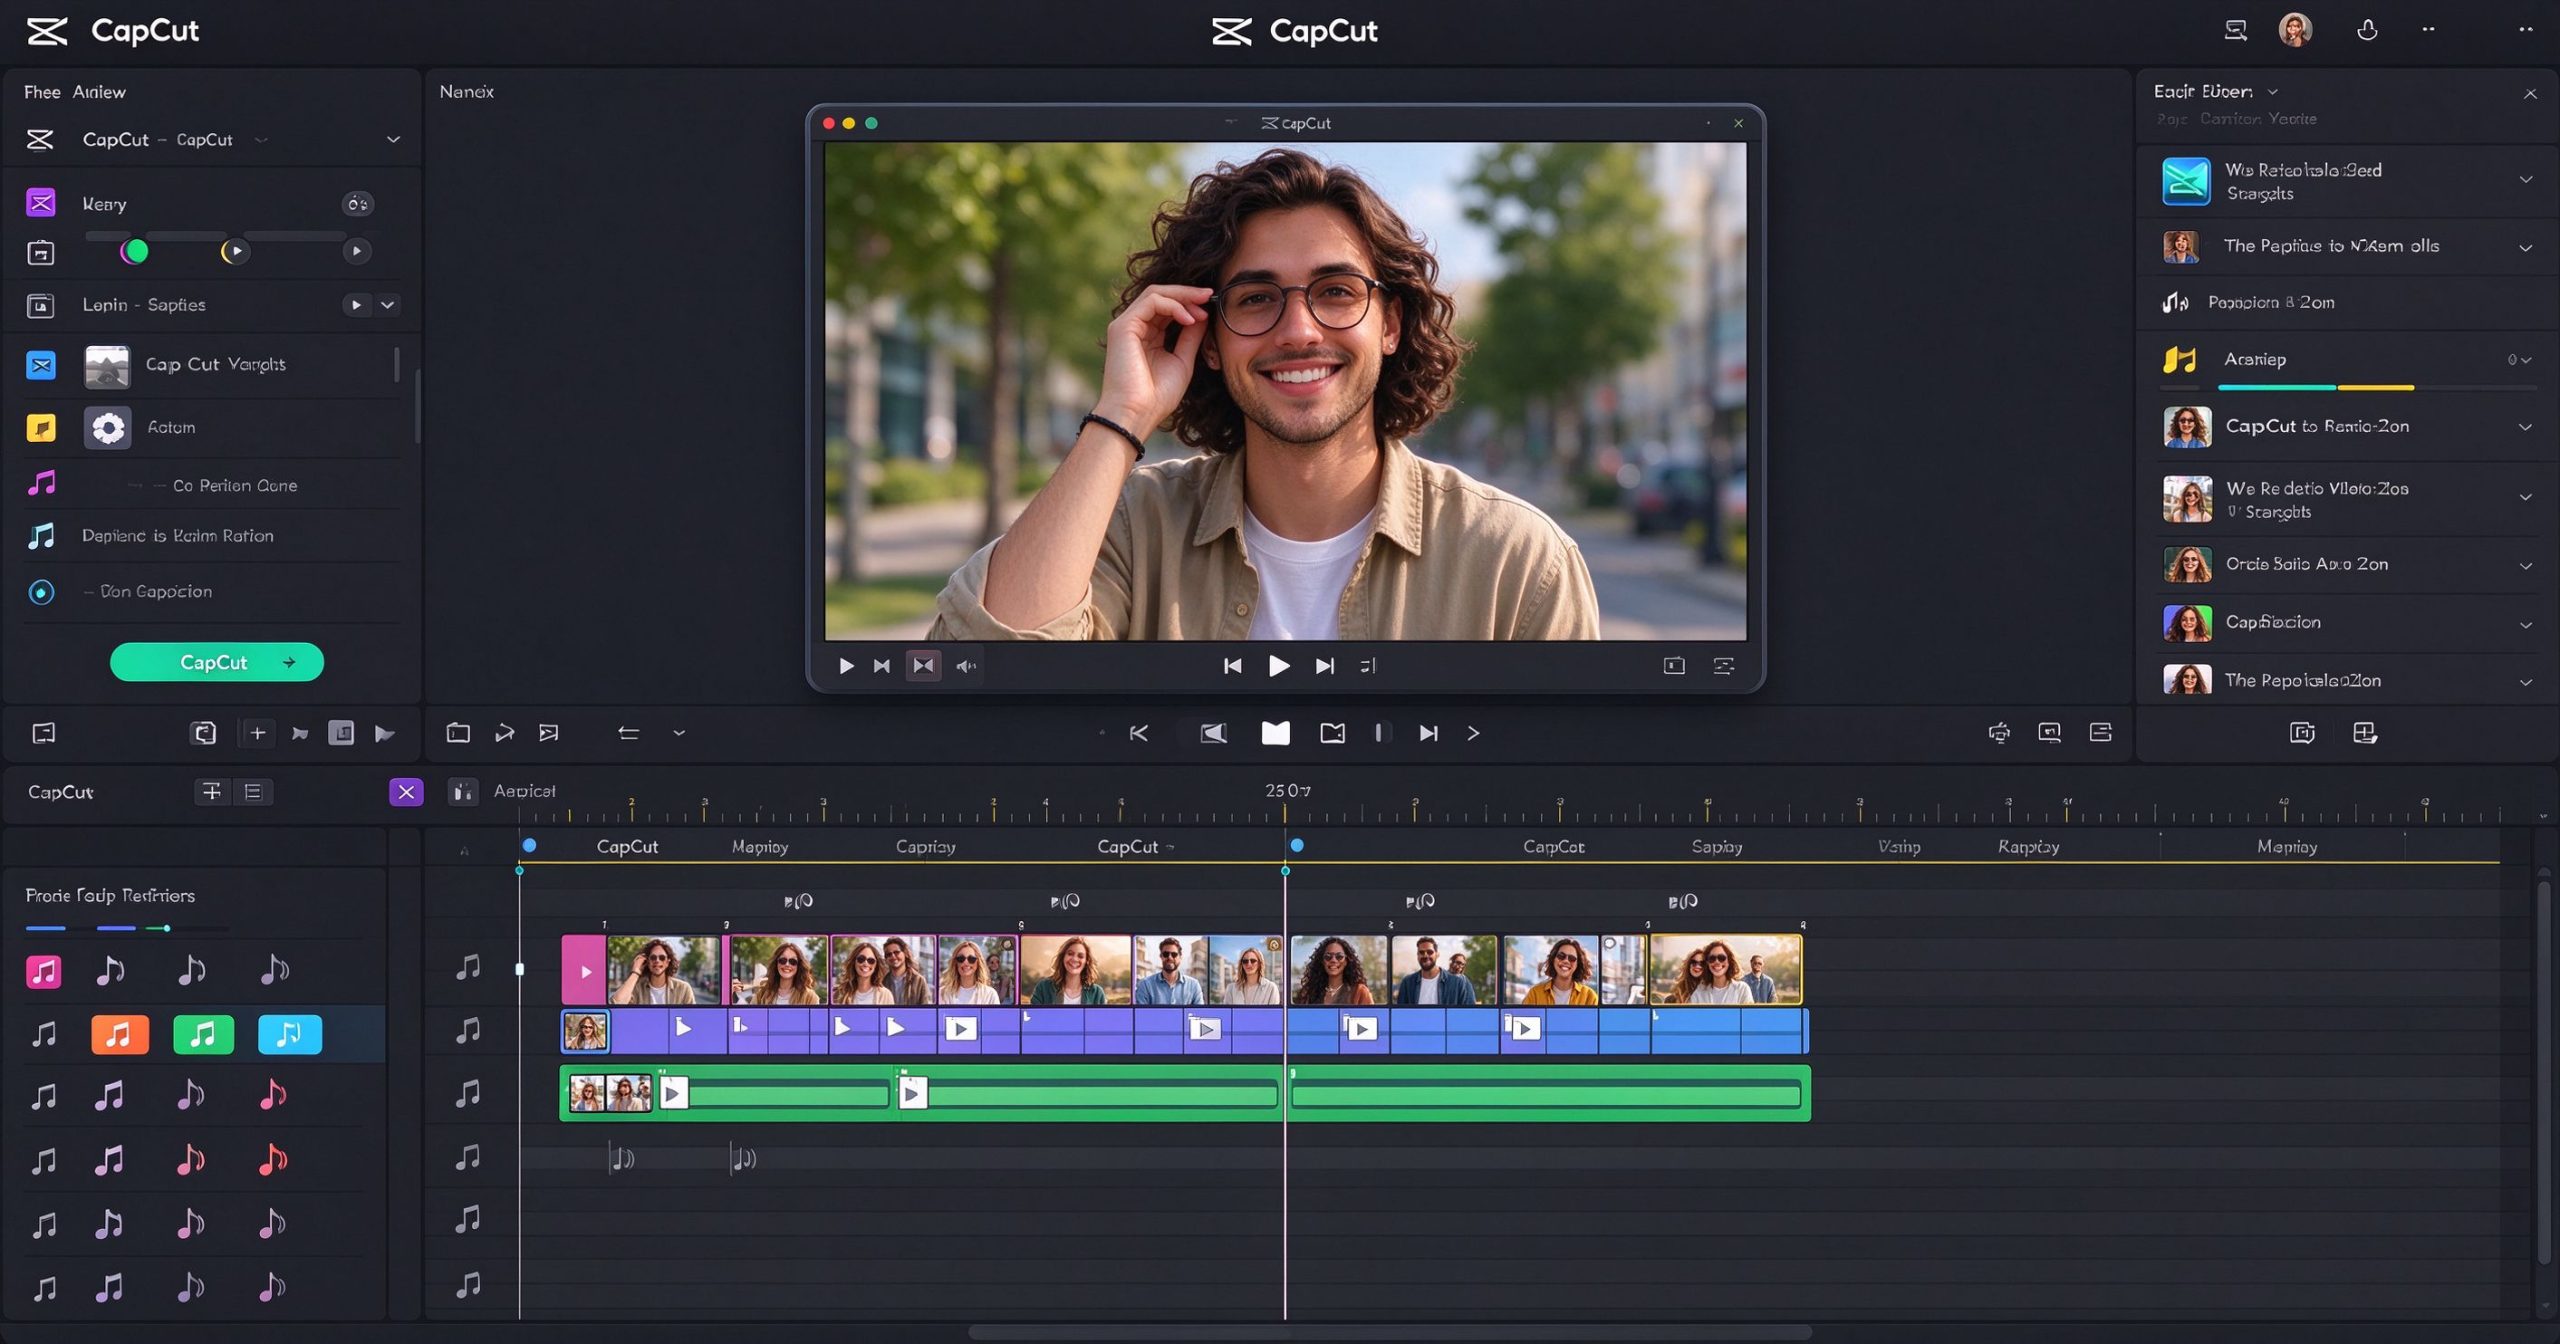2560x1344 pixels.
Task: Open the dropdown next to undo arrow
Action: pos(679,733)
